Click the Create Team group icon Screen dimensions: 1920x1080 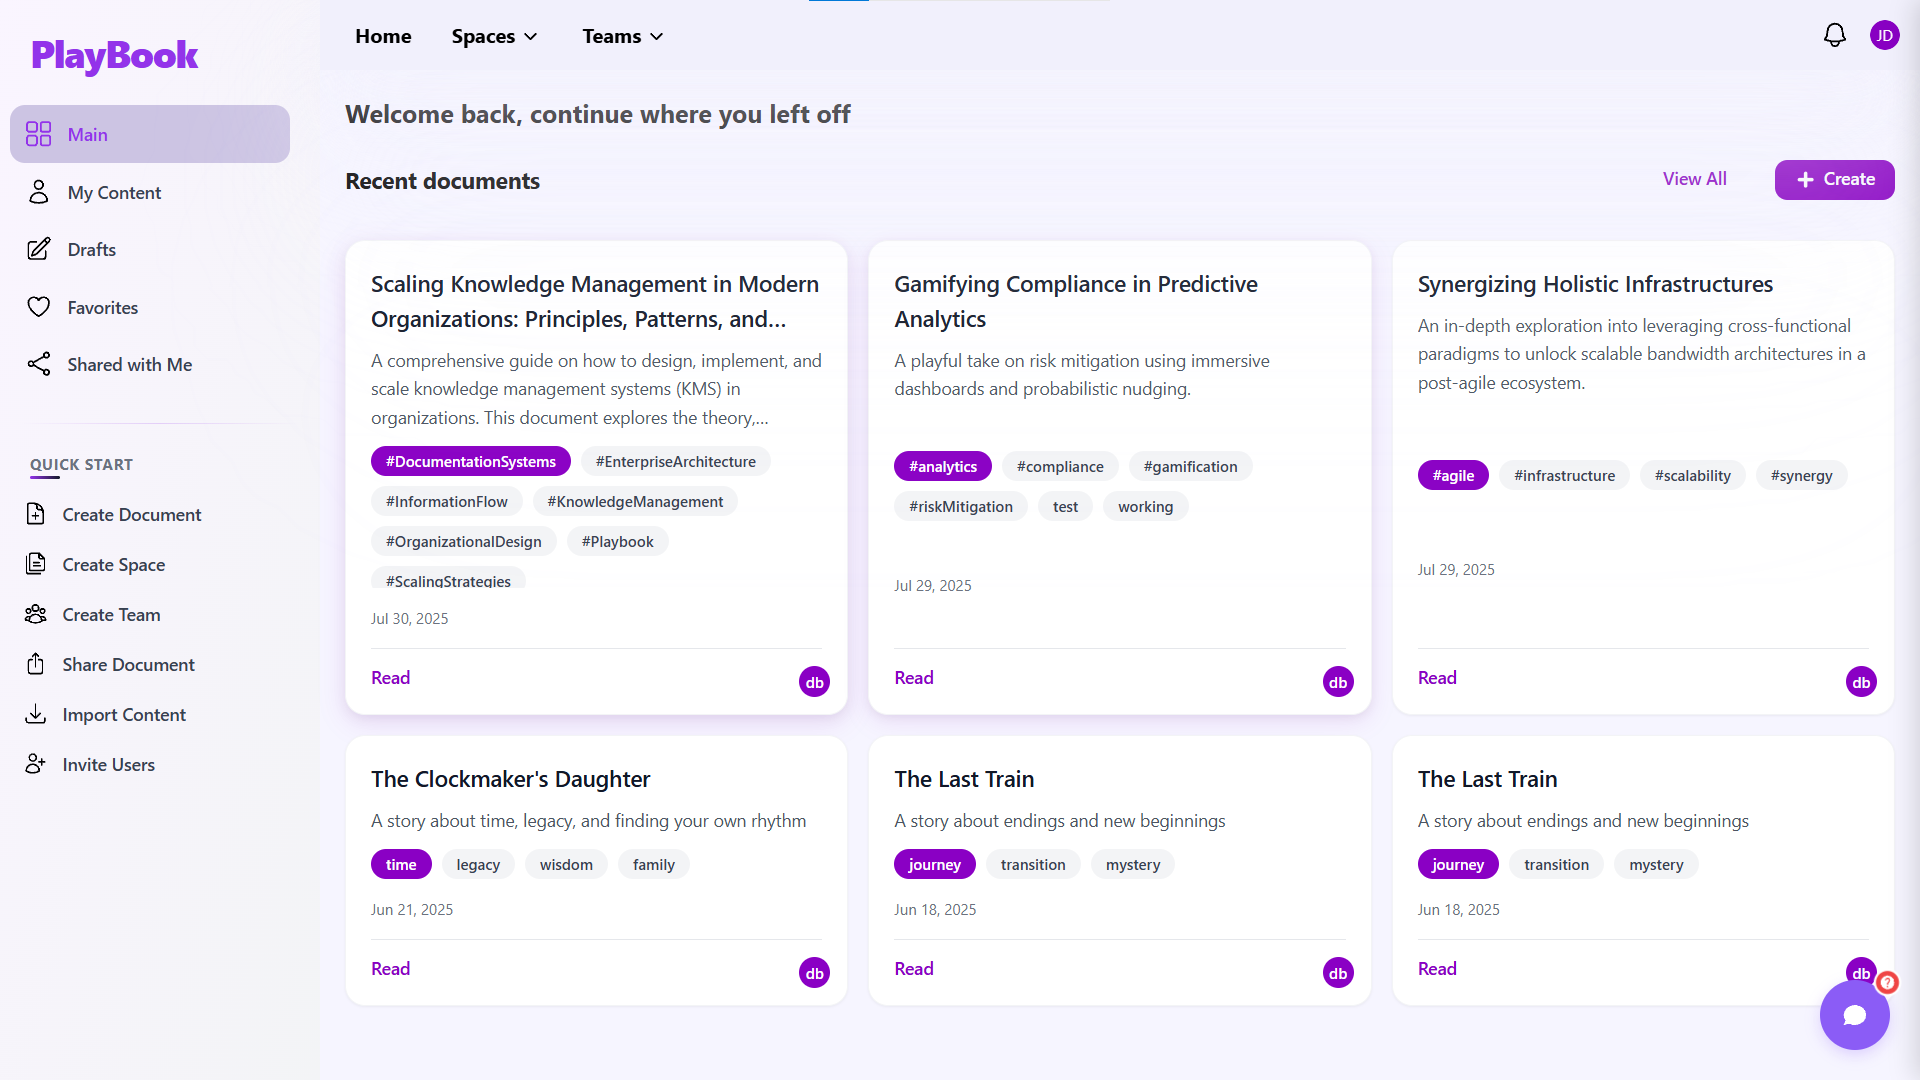coord(36,614)
